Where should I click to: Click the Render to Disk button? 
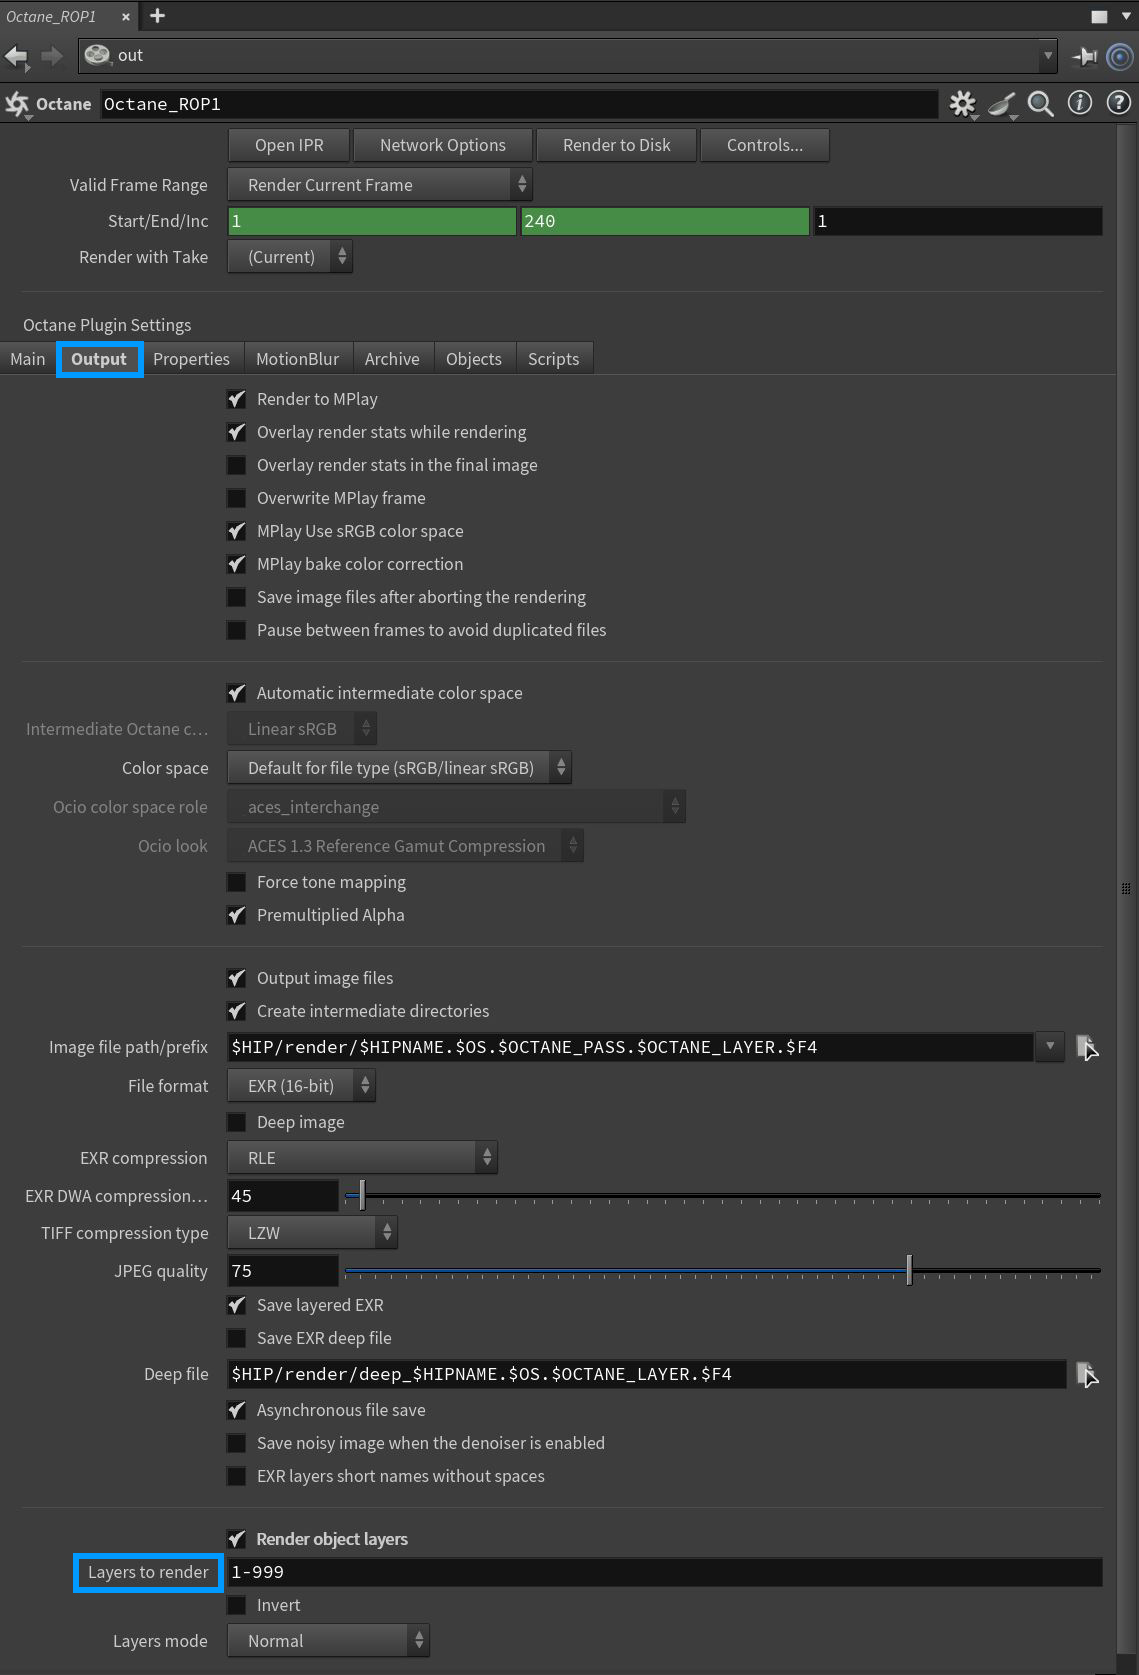(616, 145)
